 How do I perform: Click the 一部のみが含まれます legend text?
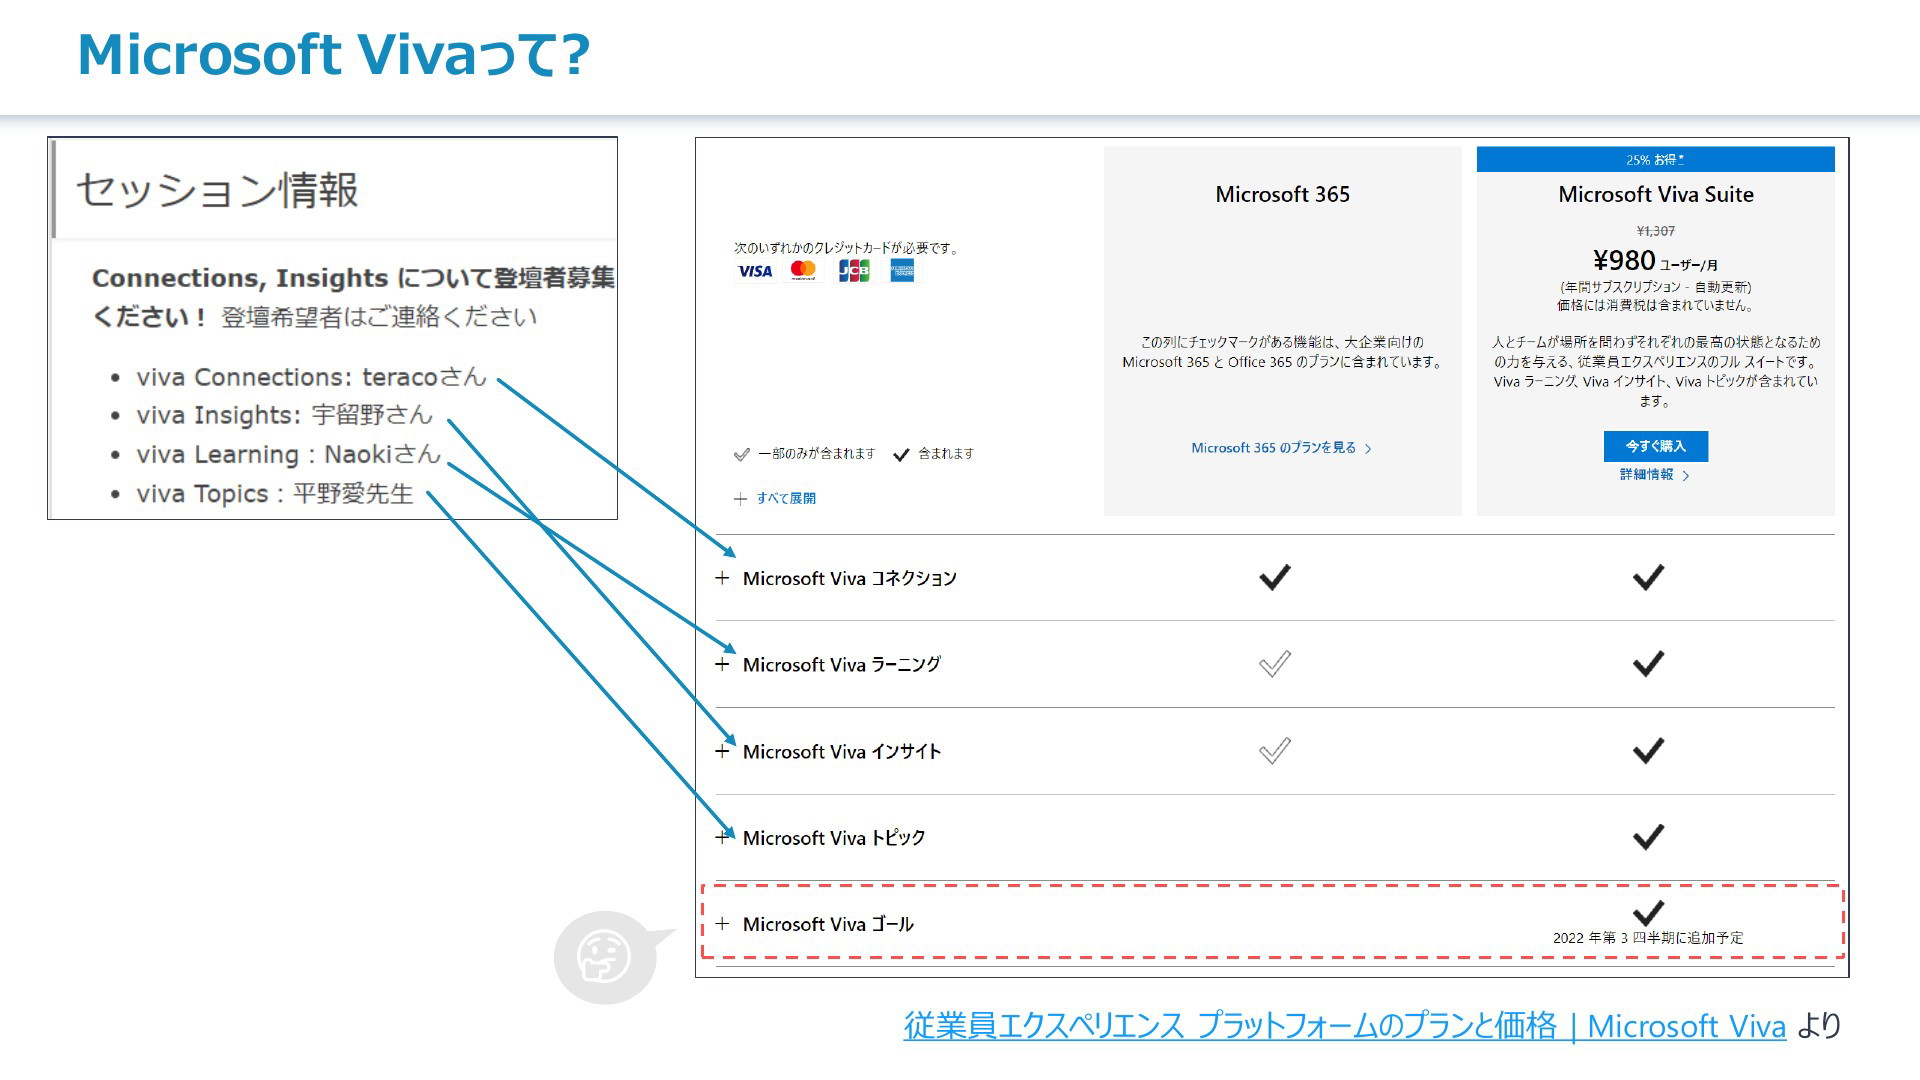[816, 454]
